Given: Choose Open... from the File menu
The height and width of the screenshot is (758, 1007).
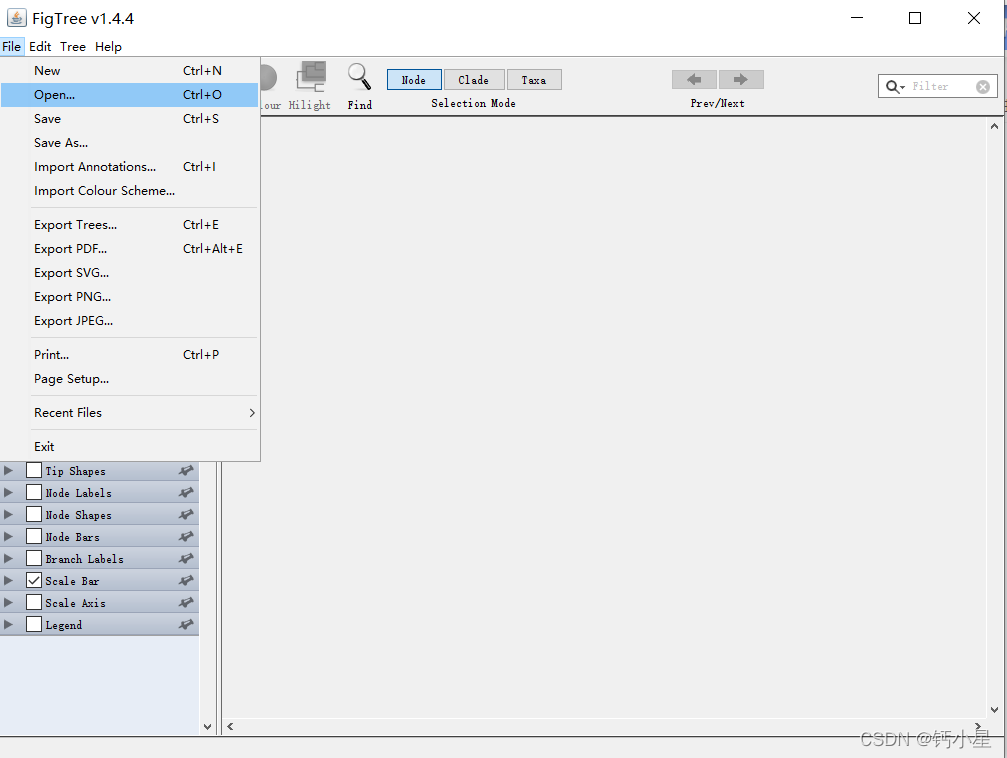Looking at the screenshot, I should (x=130, y=94).
